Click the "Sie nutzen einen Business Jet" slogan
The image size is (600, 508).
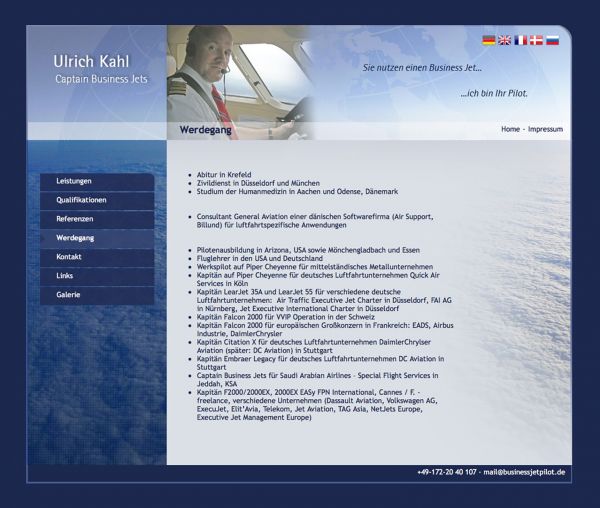422,68
